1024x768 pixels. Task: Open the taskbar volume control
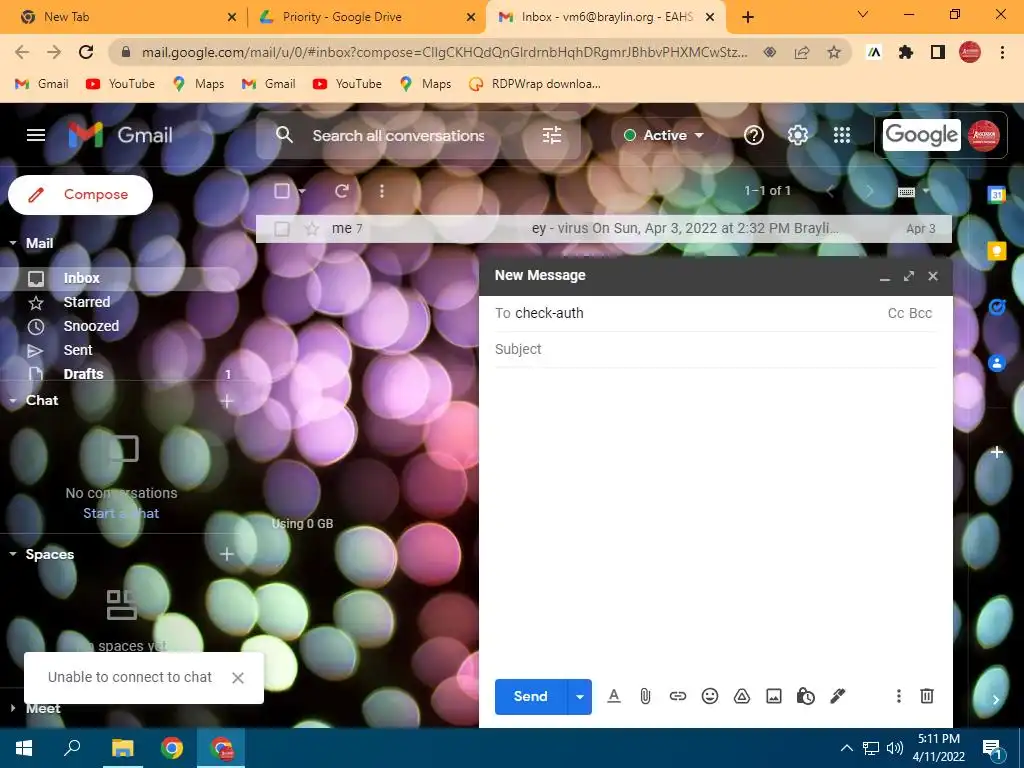895,748
